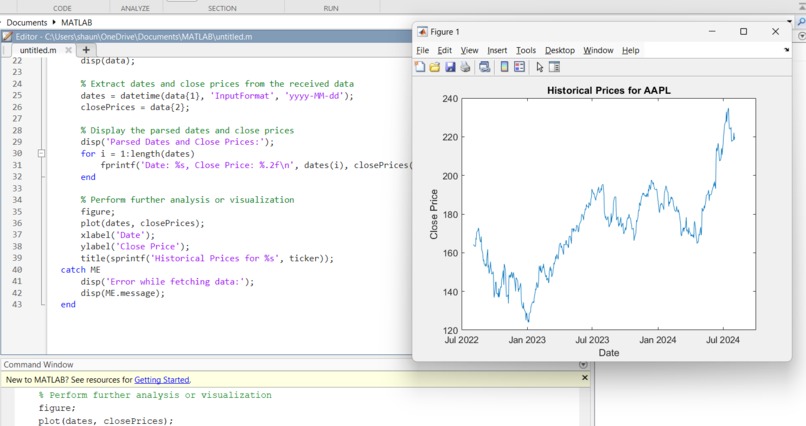Click the Print Figure printer icon
806x426 pixels.
pos(465,67)
